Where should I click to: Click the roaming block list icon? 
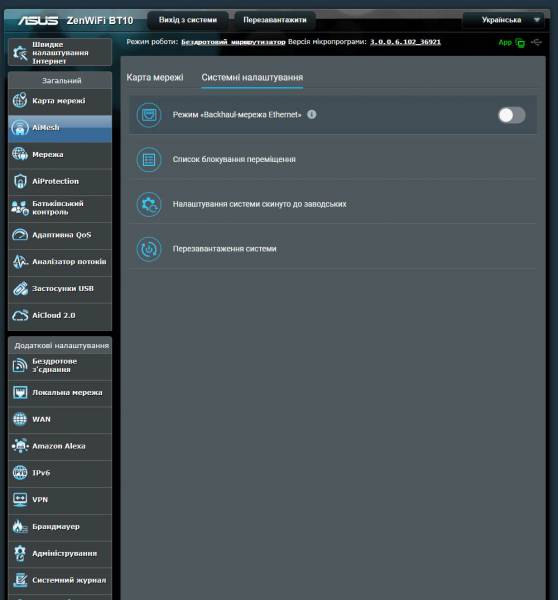pos(149,160)
